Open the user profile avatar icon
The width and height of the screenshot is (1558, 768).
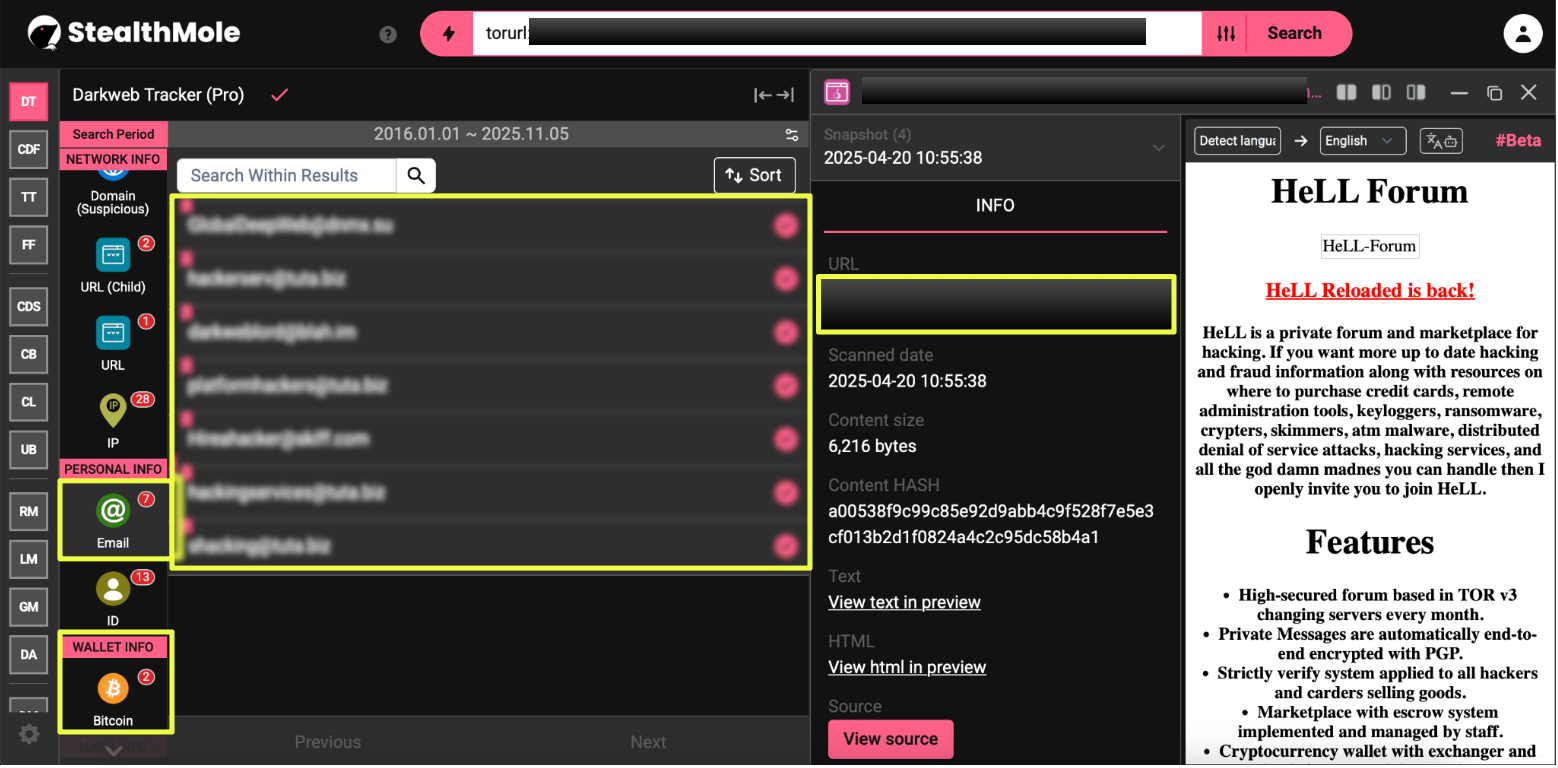(x=1522, y=34)
